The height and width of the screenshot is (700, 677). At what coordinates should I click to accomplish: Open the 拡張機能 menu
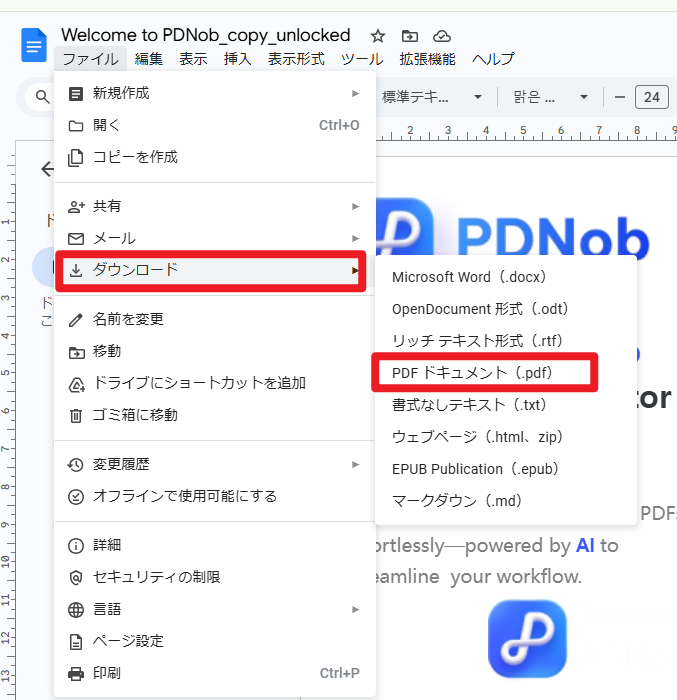(x=427, y=59)
